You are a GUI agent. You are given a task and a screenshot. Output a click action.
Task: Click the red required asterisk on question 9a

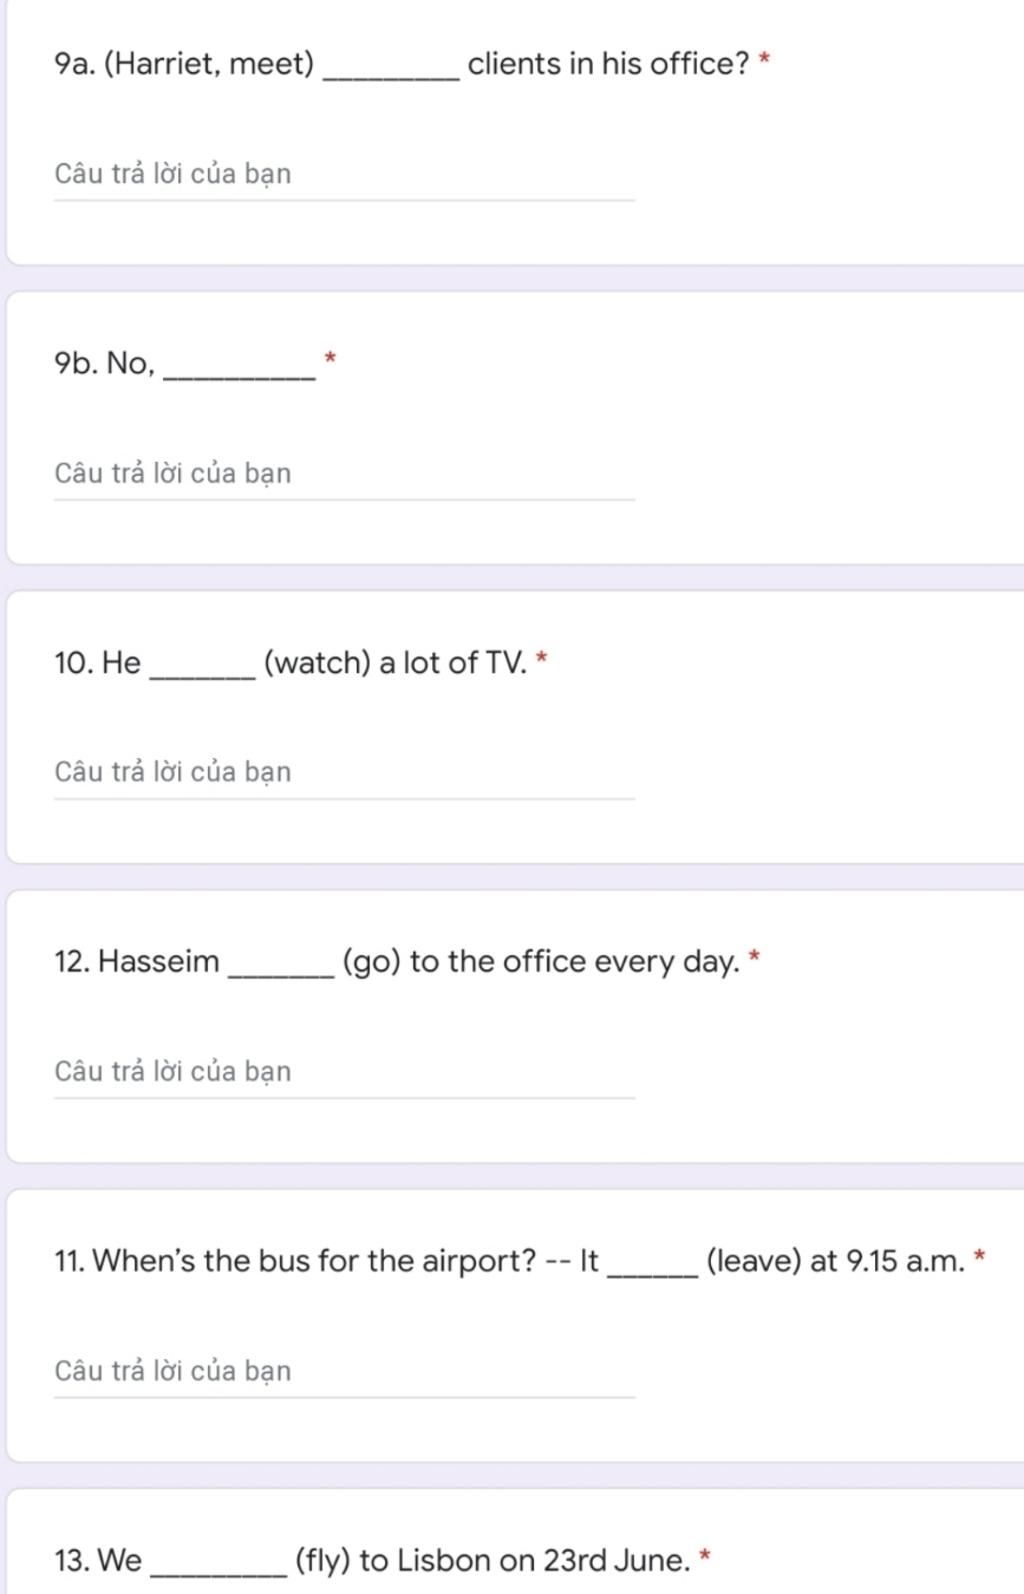(764, 60)
